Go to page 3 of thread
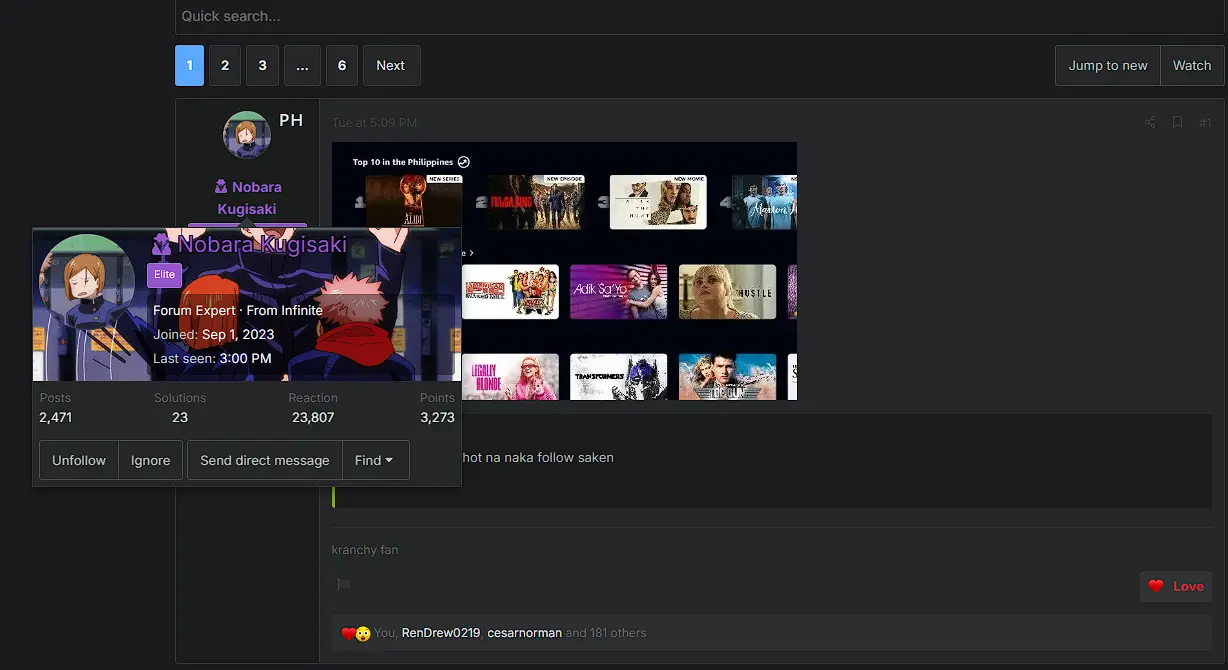Image resolution: width=1228 pixels, height=670 pixels. pos(262,65)
